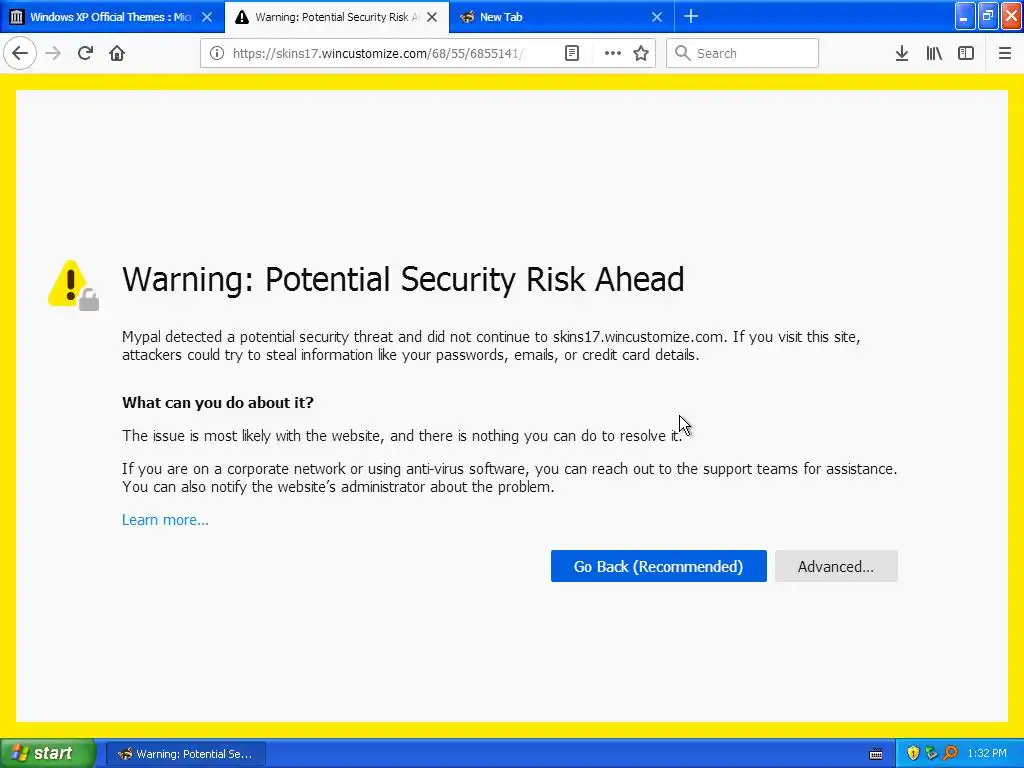
Task: Reload the current page
Action: (x=86, y=53)
